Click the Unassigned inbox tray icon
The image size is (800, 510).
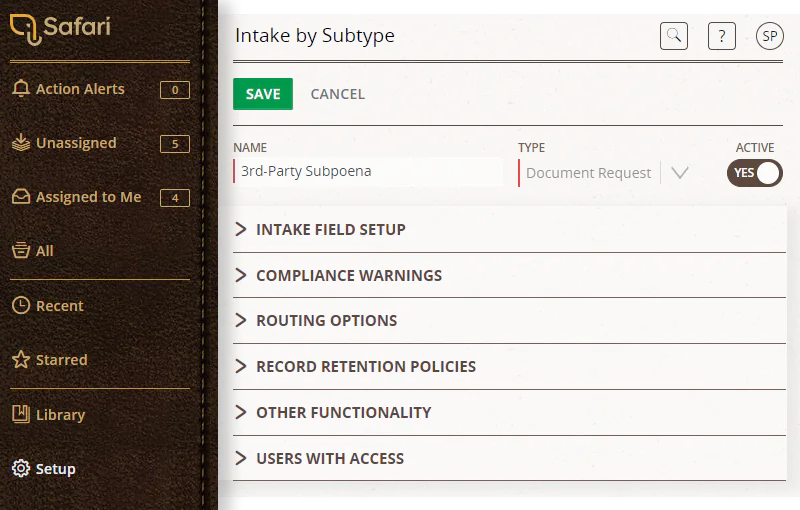[x=21, y=143]
